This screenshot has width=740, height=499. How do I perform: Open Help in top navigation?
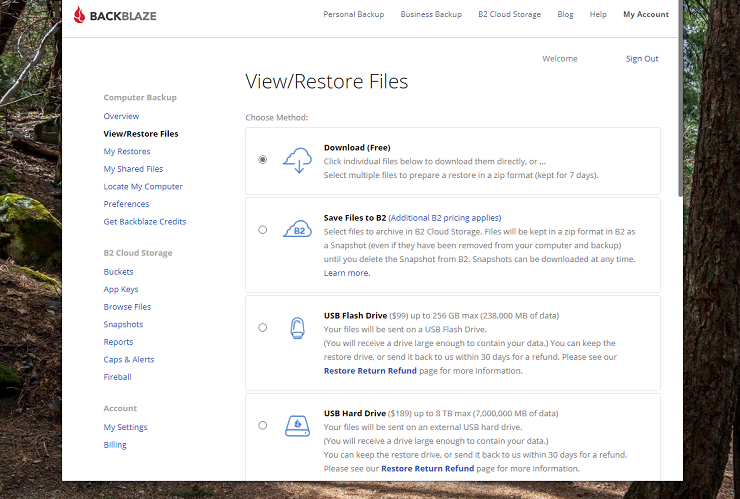tap(598, 14)
